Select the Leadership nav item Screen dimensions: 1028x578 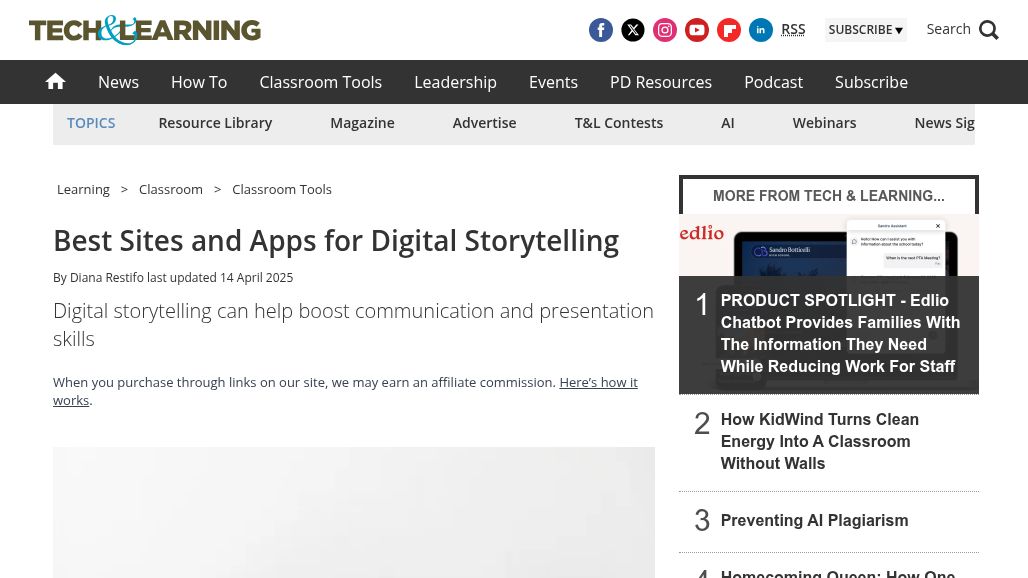click(455, 82)
